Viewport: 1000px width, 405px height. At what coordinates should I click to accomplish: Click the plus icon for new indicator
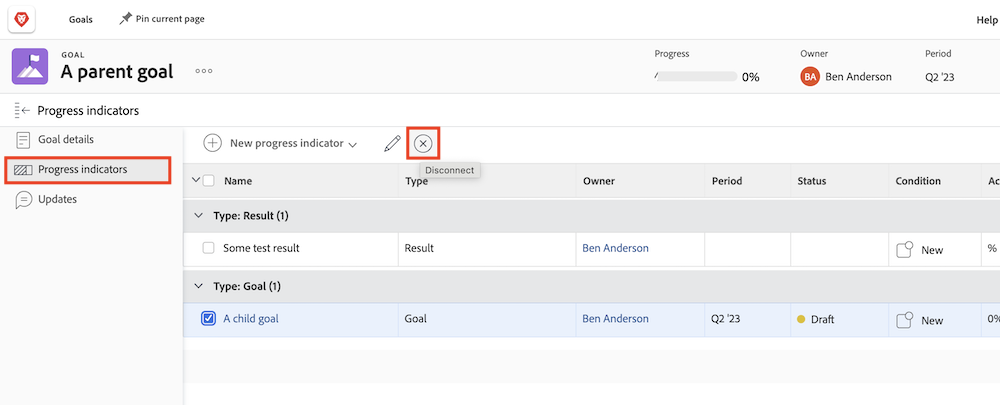click(x=213, y=144)
